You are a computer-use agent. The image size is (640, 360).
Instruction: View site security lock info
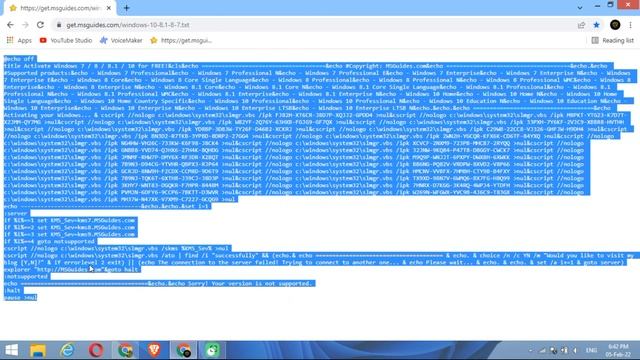59,25
